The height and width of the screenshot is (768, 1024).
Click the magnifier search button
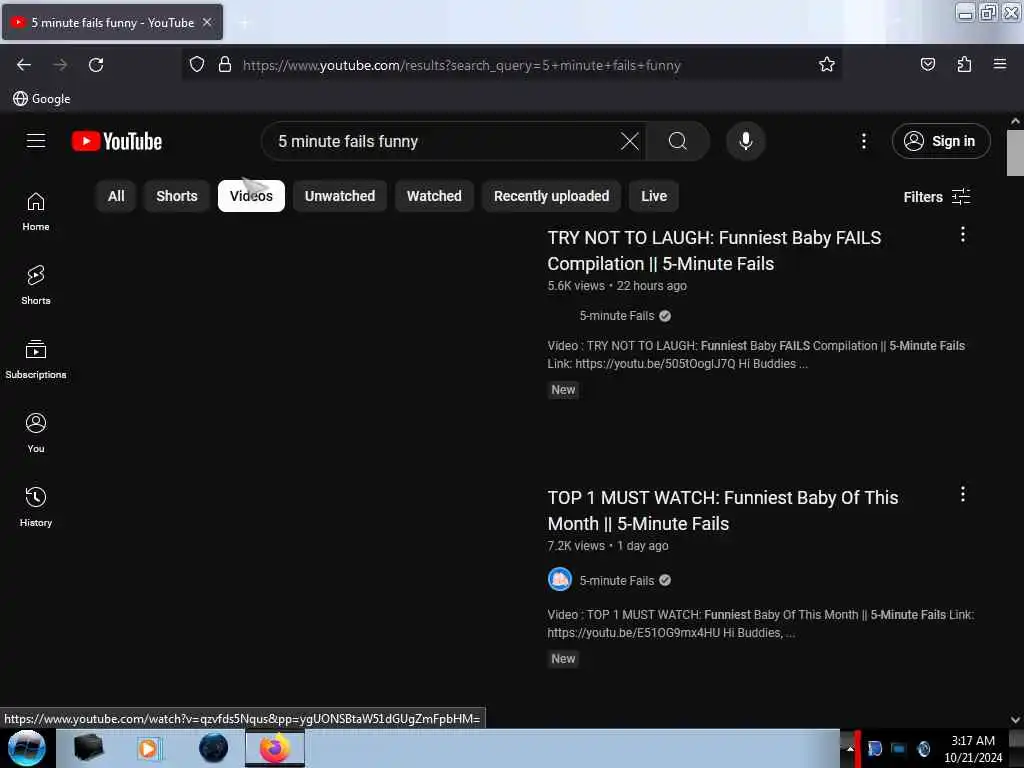[x=677, y=141]
